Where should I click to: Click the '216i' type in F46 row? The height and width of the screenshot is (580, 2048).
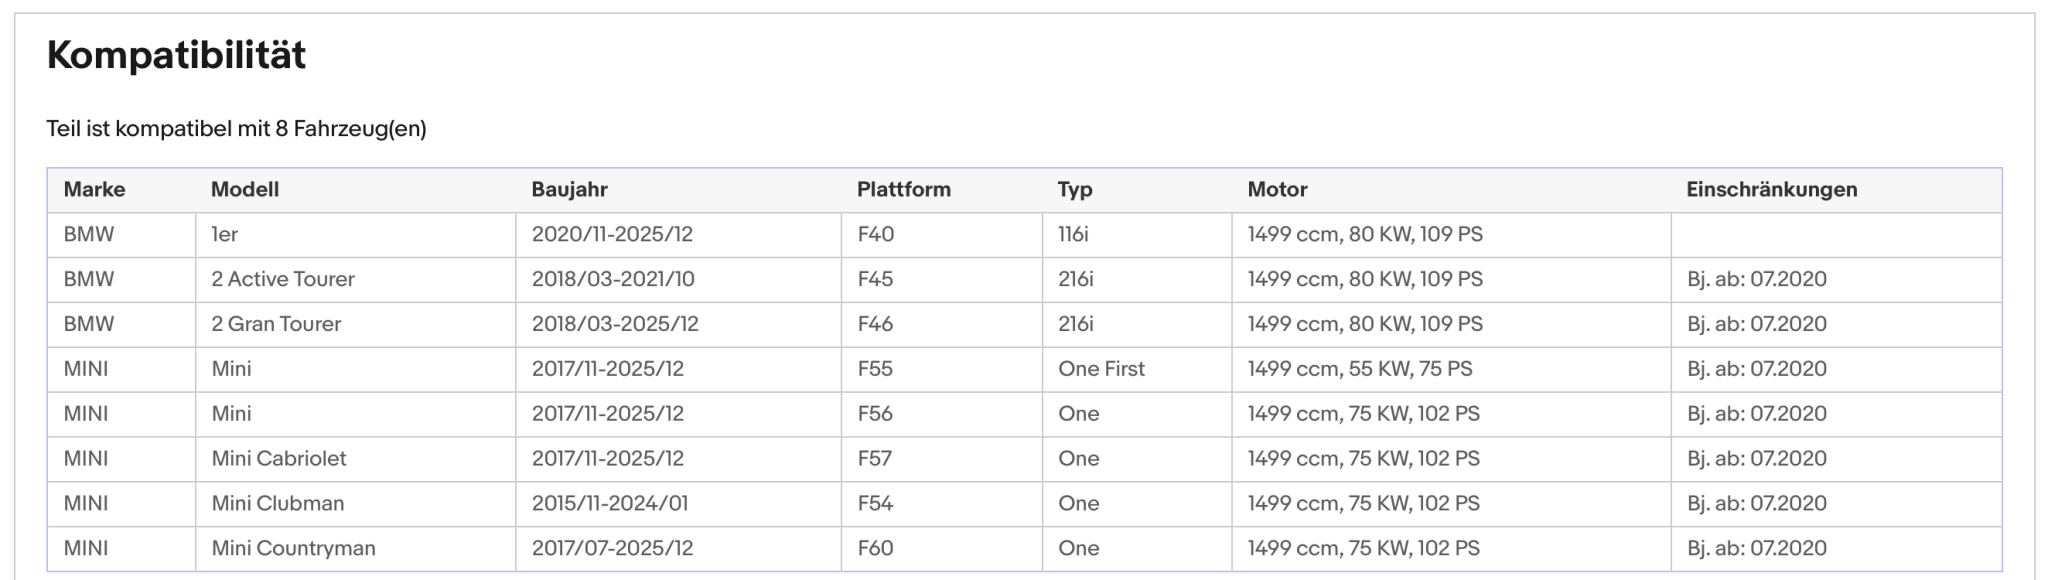[1137, 325]
